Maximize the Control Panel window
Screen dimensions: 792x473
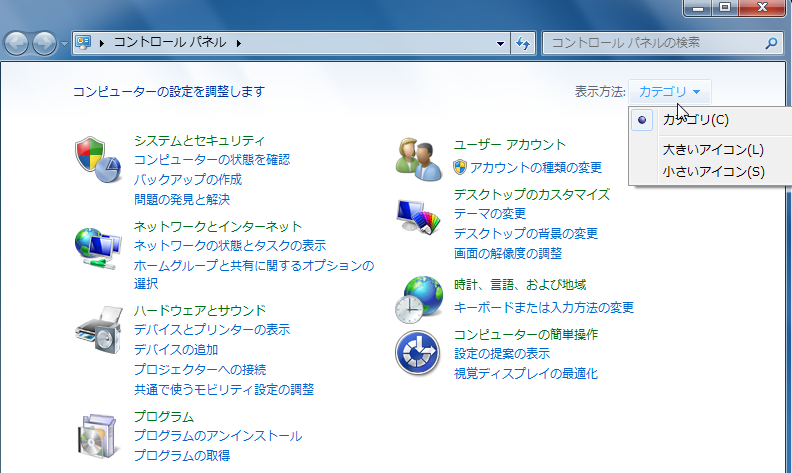pyautogui.click(x=725, y=8)
